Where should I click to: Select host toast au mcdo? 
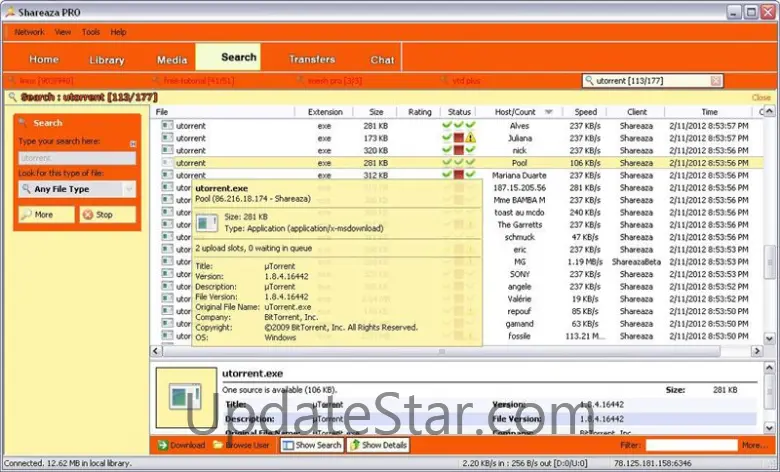(519, 212)
